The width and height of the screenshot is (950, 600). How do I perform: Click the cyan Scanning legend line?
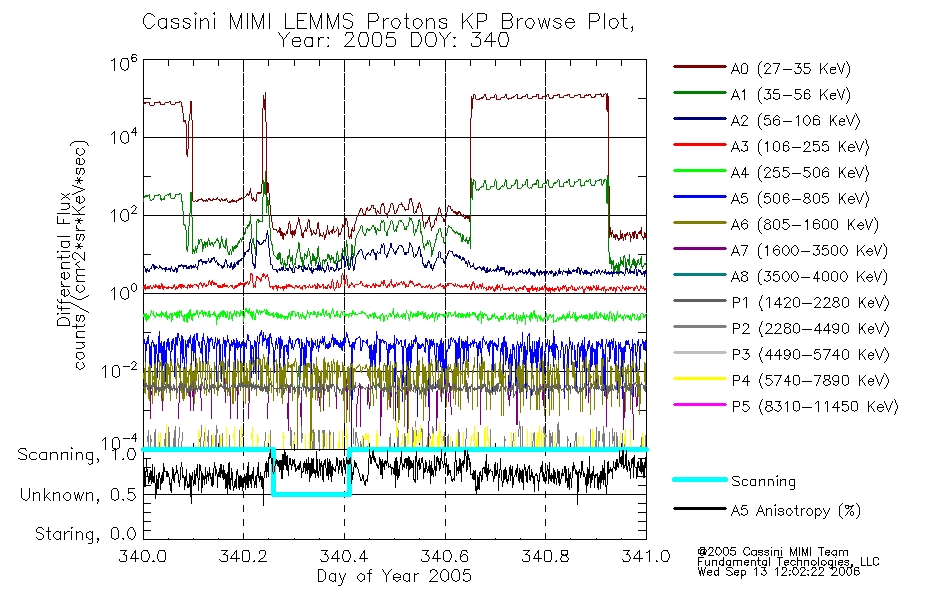(699, 479)
